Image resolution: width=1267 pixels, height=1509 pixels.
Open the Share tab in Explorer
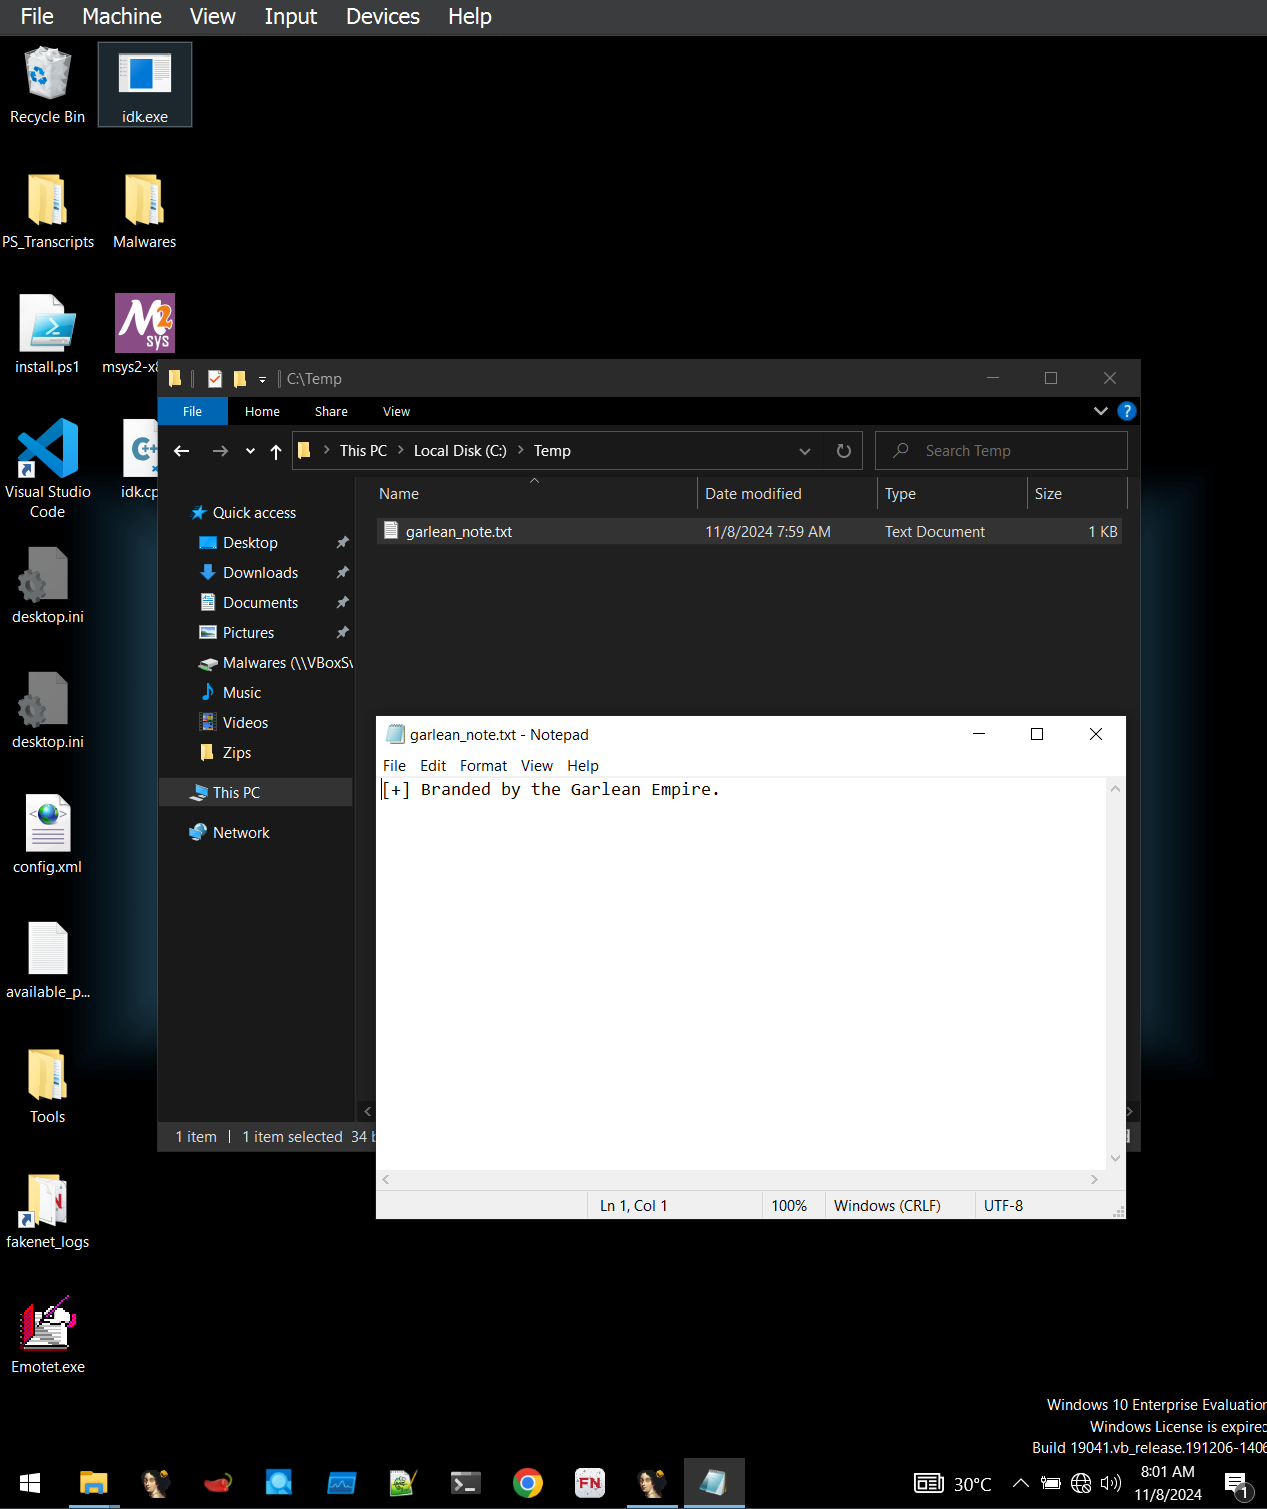coord(331,411)
